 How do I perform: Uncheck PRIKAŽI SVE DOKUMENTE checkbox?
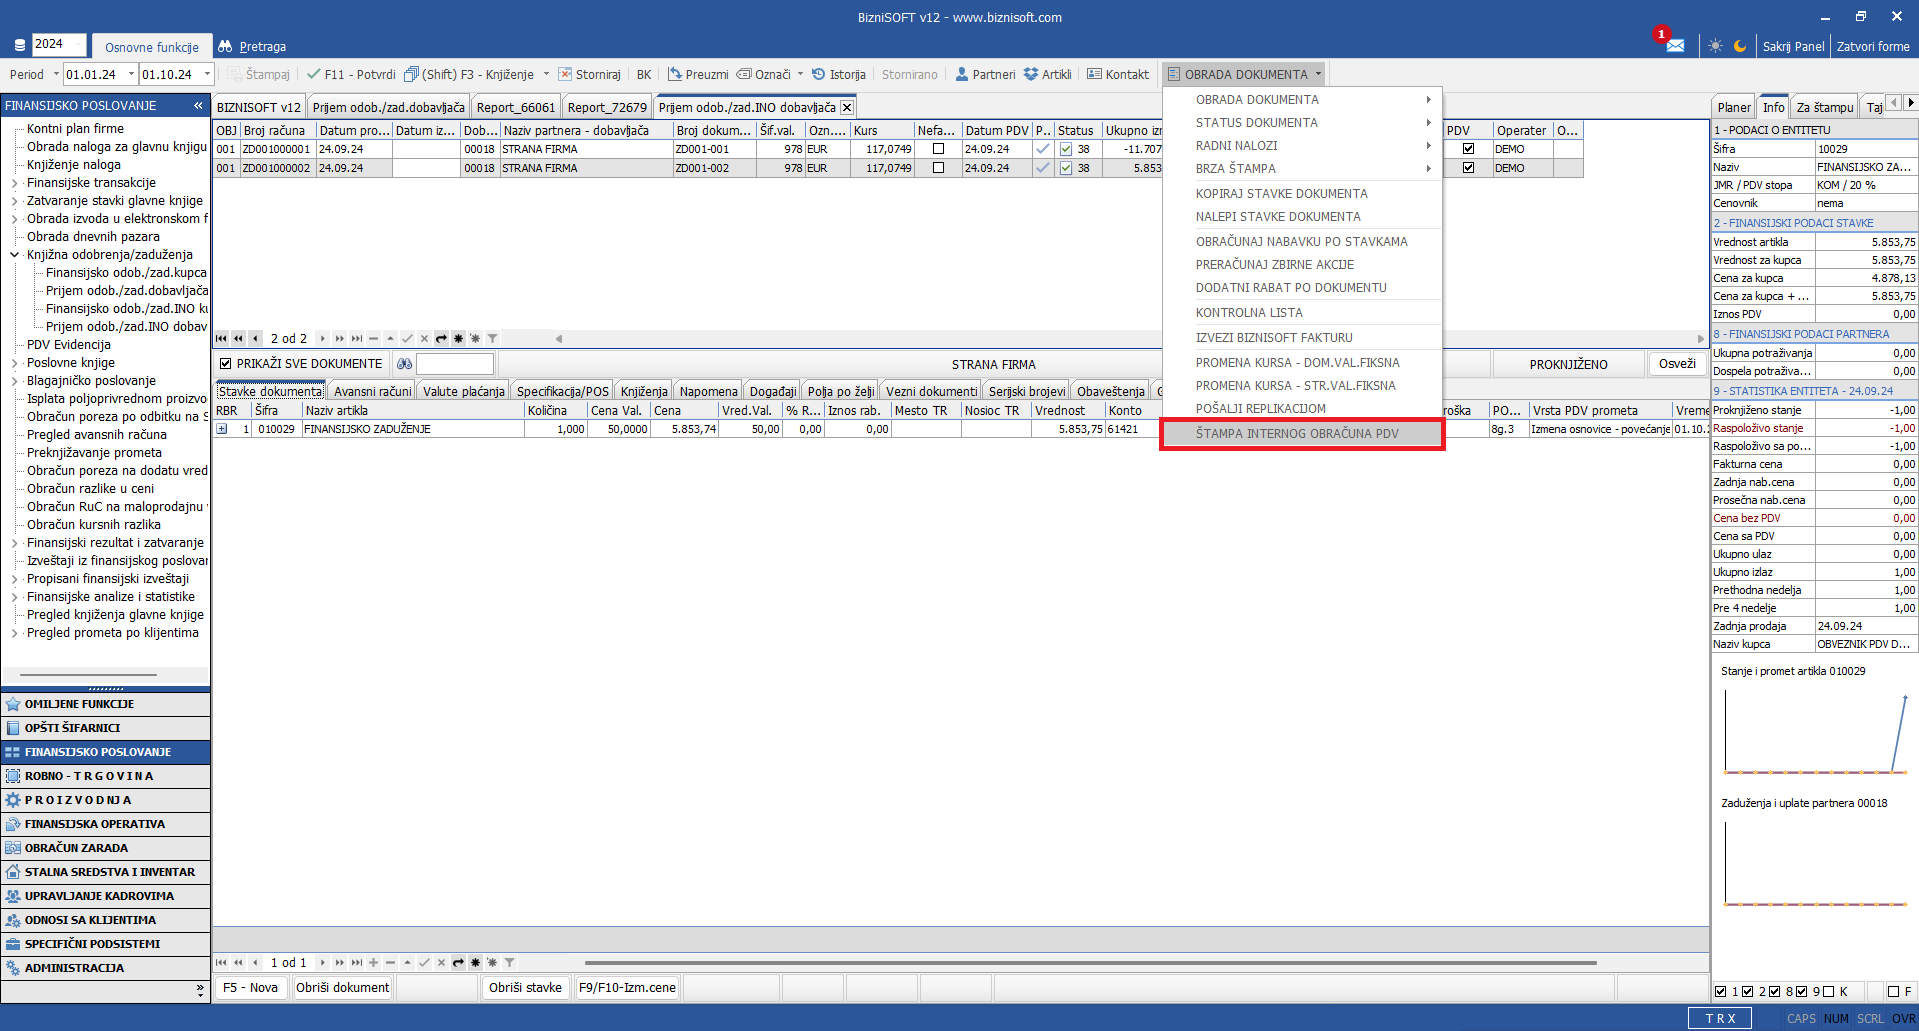click(x=226, y=364)
